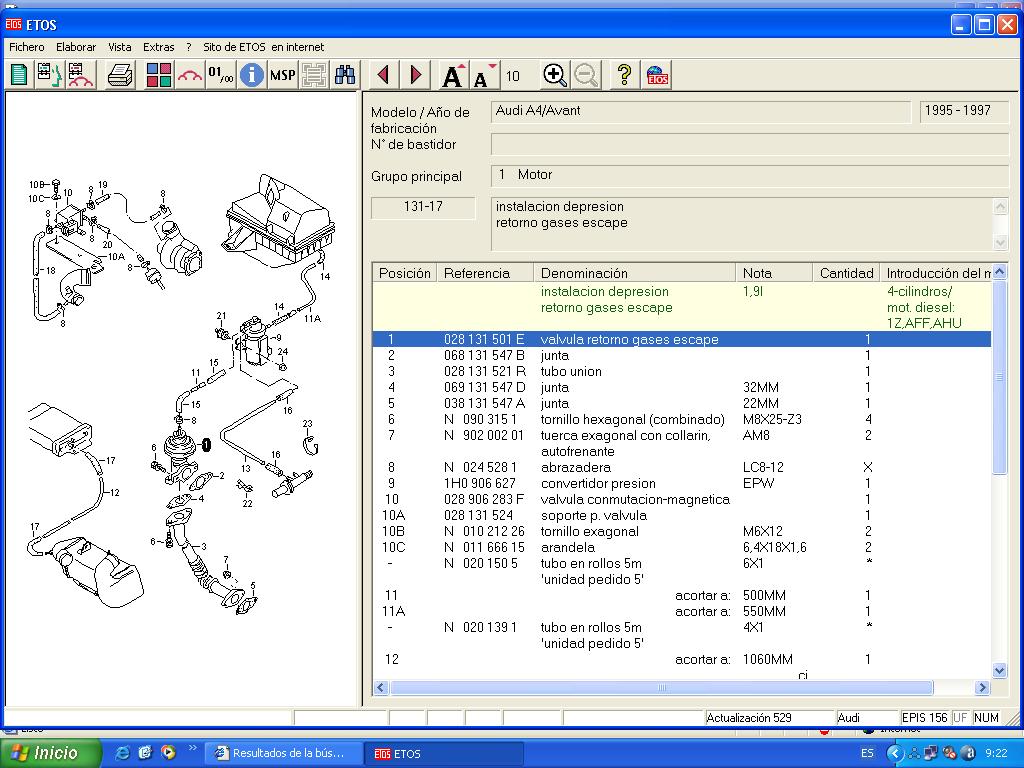The width and height of the screenshot is (1024, 768).
Task: Click the toolbar icon with red arcs selector
Action: tap(80, 75)
